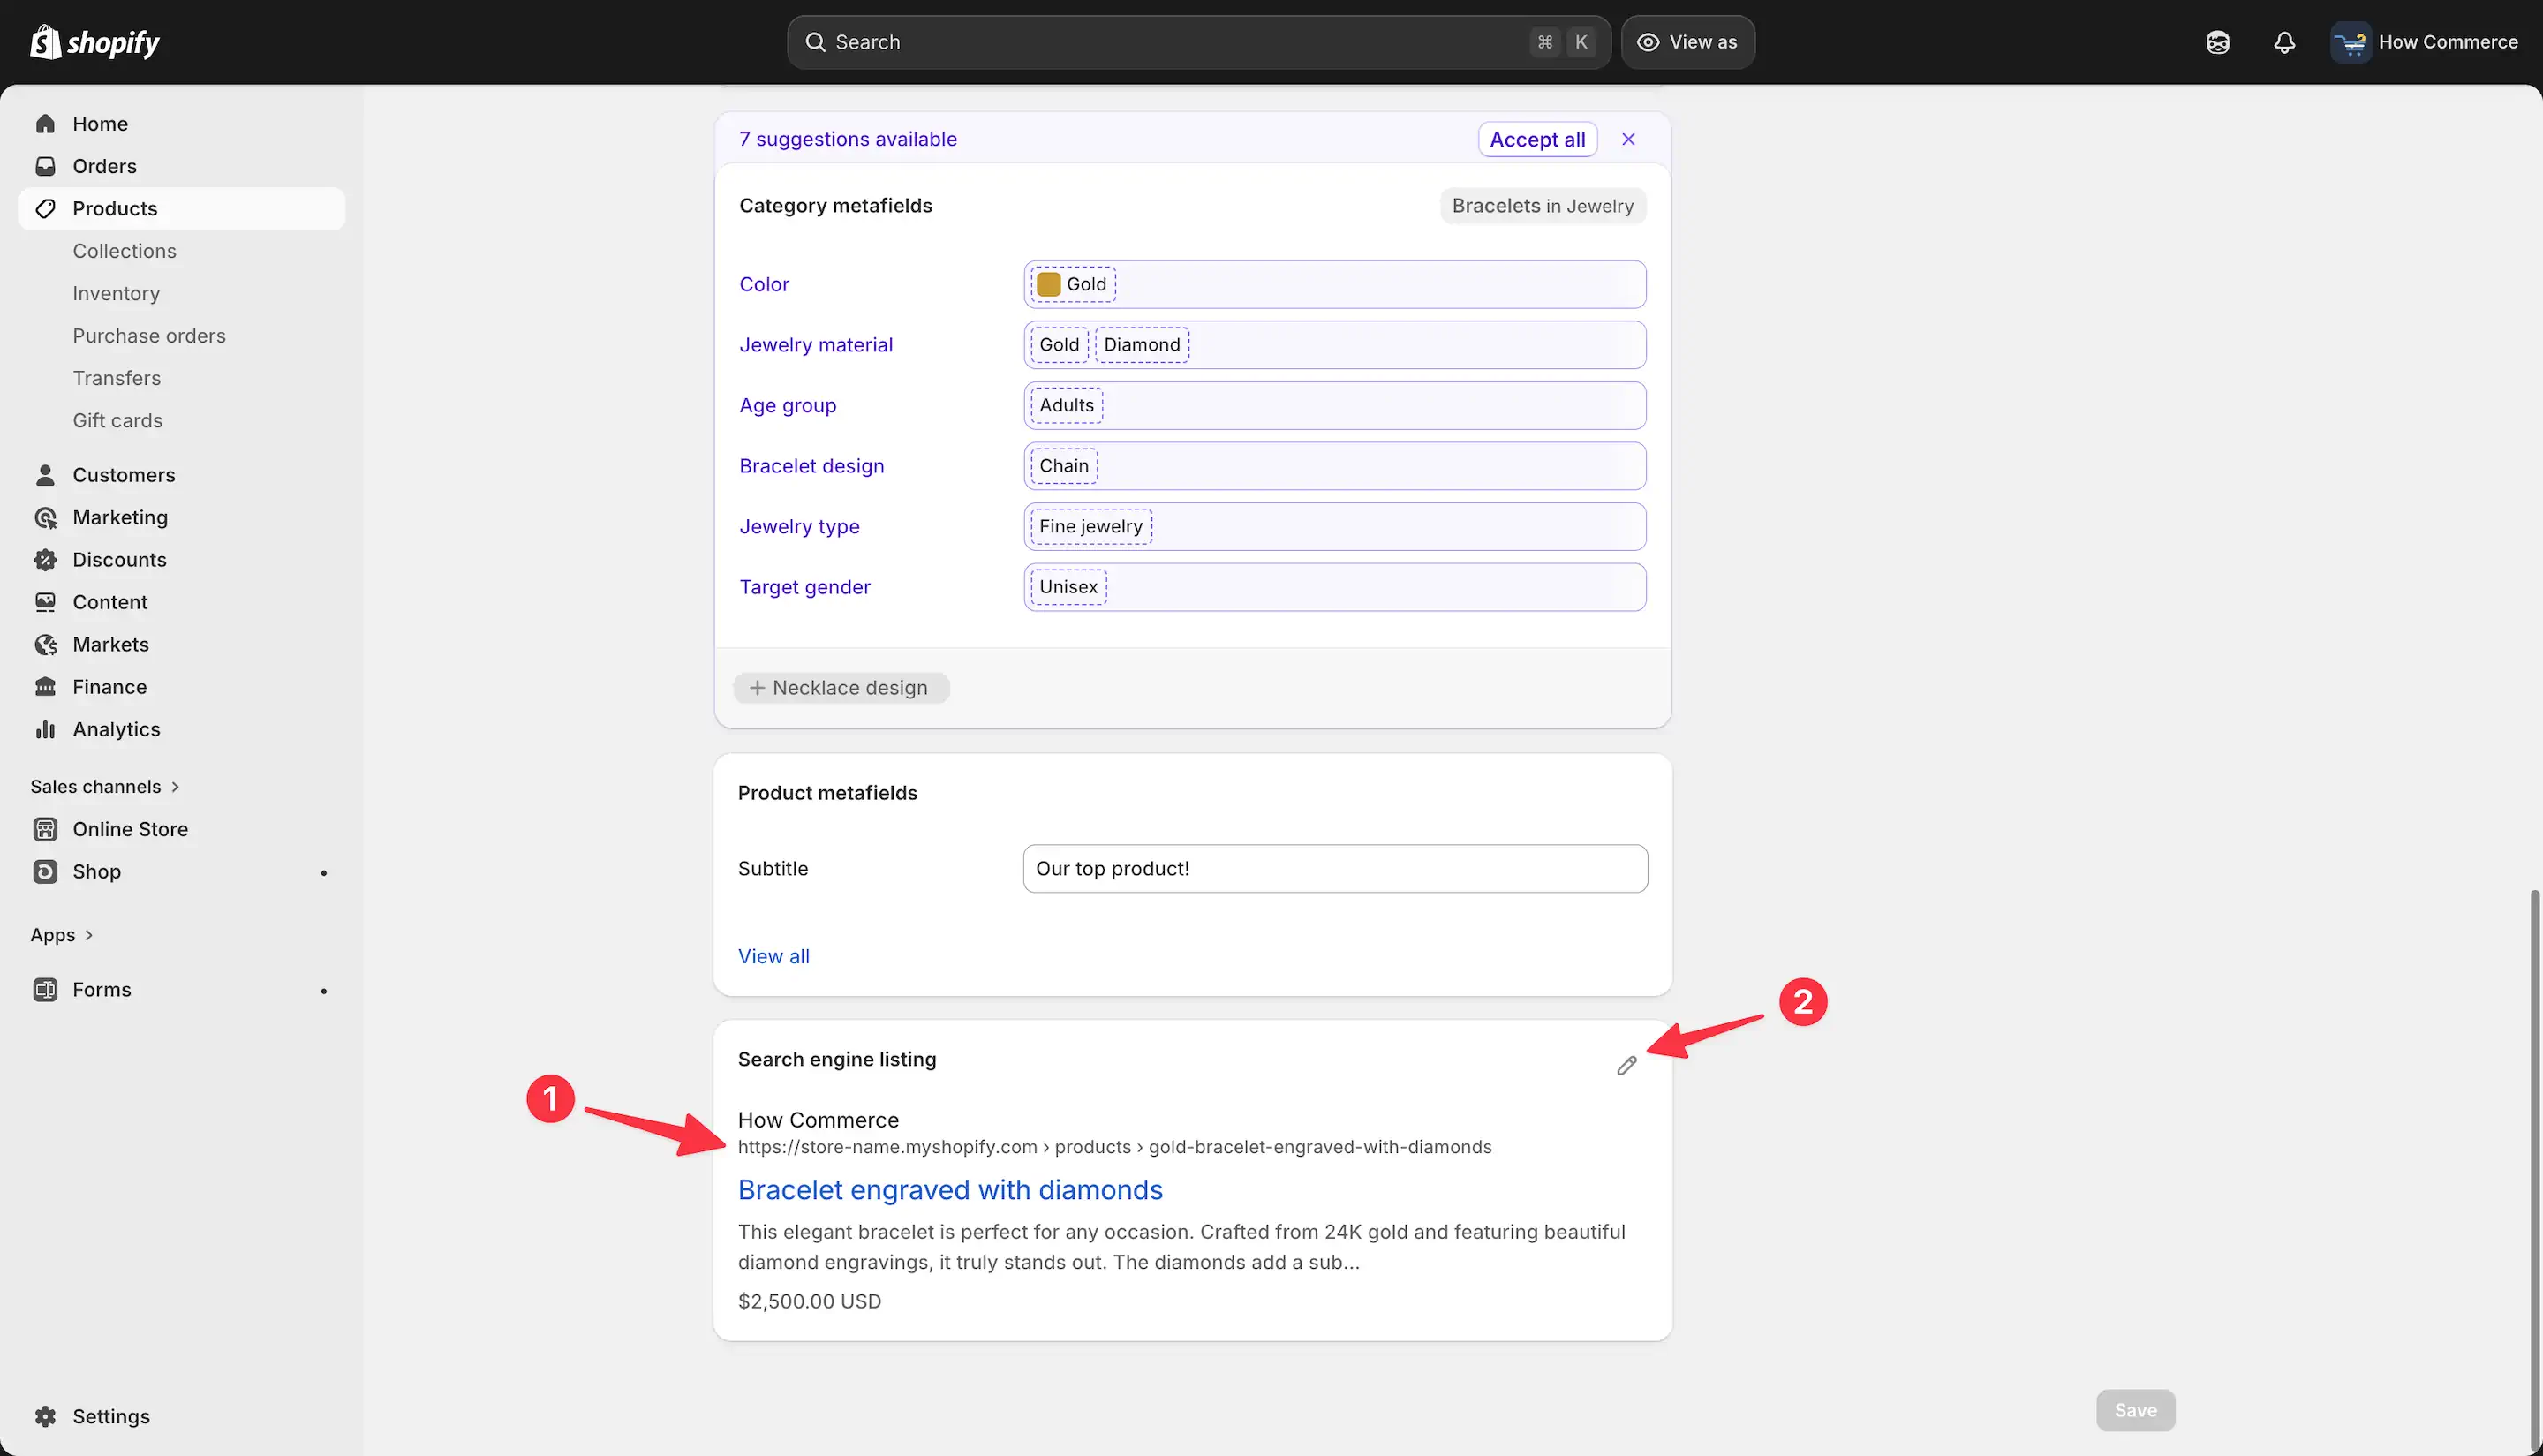The image size is (2543, 1456).
Task: Click the Bracelets in Jewelry category badge
Action: click(x=1543, y=206)
